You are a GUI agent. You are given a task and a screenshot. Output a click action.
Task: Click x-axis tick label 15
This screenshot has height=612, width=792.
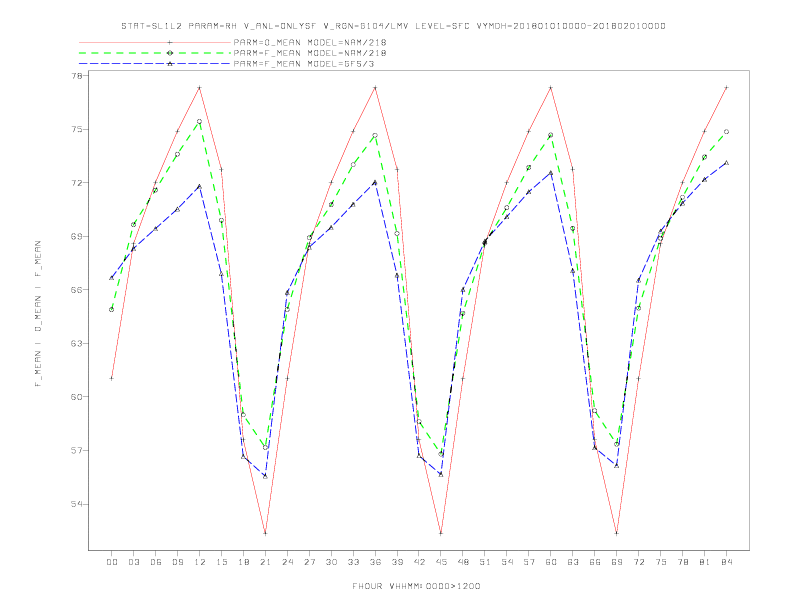pyautogui.click(x=221, y=562)
